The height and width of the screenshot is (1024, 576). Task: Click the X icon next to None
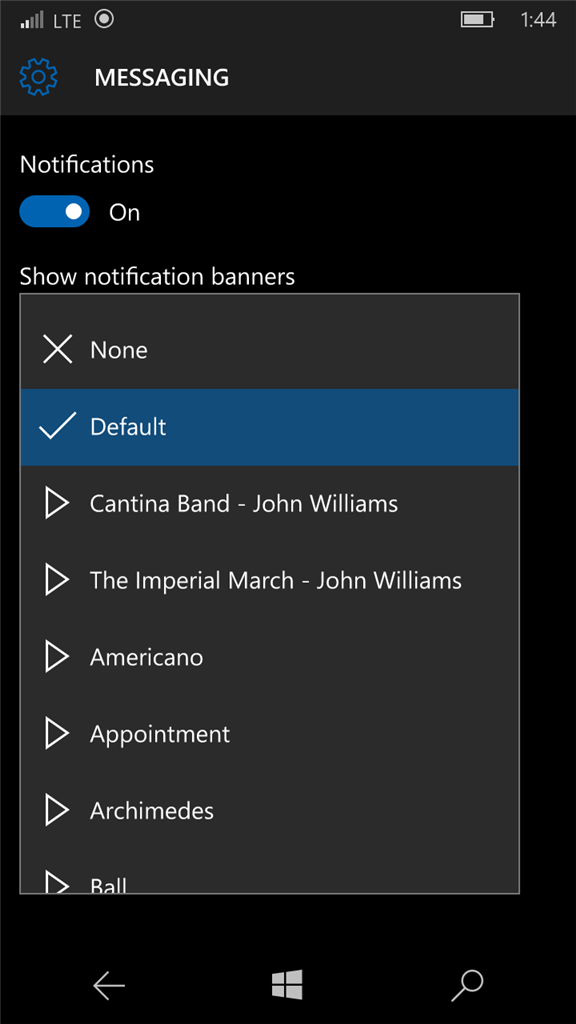pyautogui.click(x=57, y=349)
